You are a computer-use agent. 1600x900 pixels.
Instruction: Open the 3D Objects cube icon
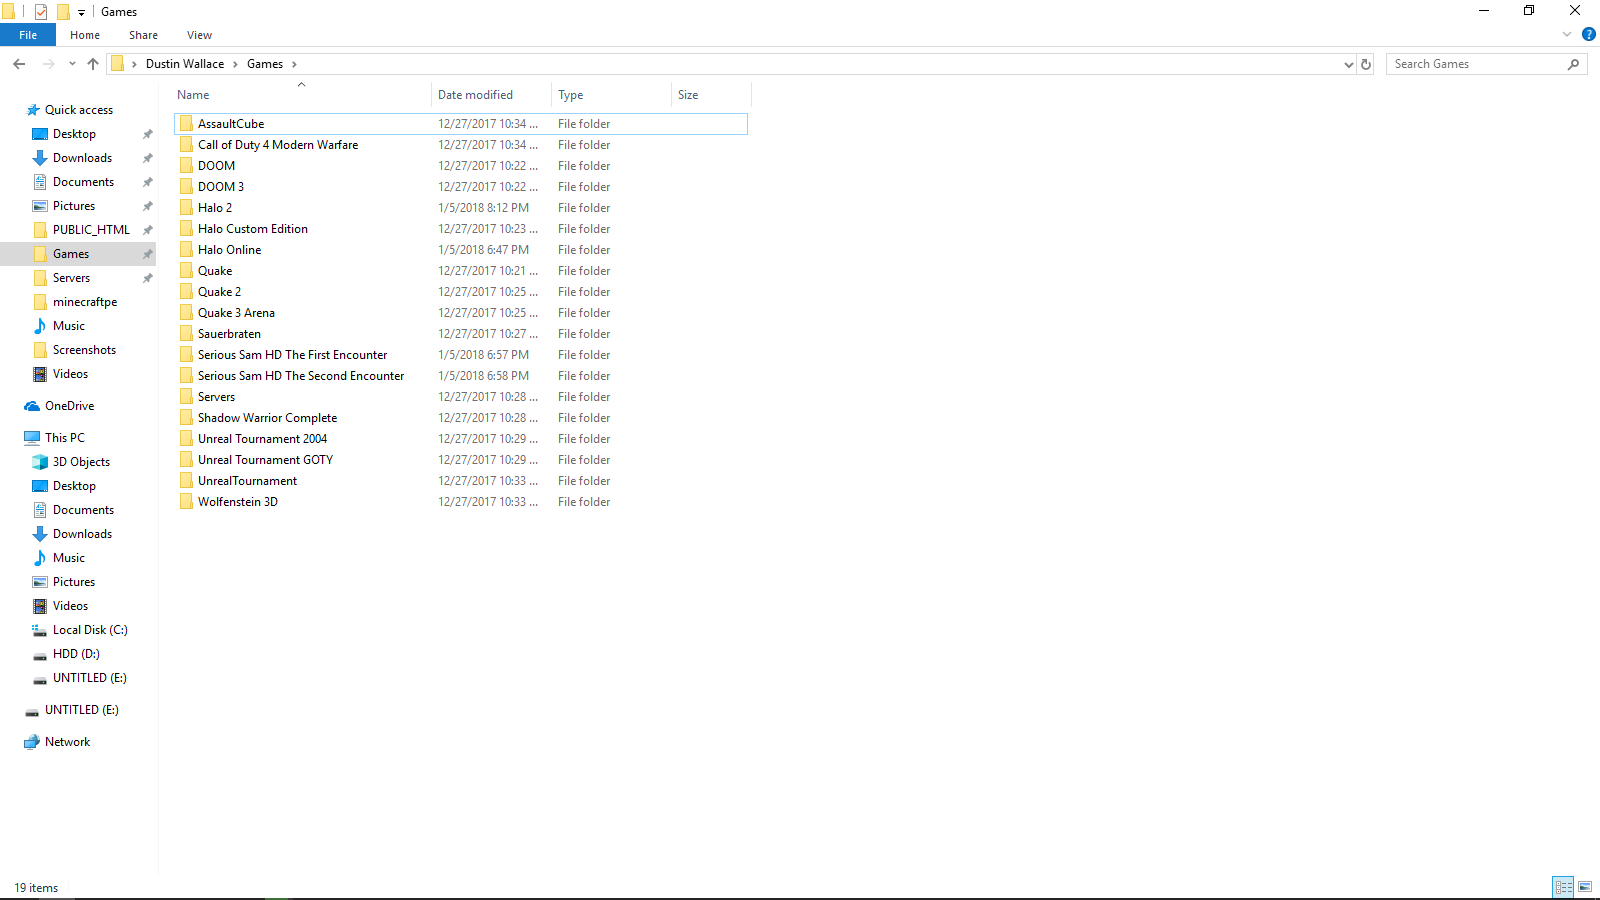tap(40, 462)
